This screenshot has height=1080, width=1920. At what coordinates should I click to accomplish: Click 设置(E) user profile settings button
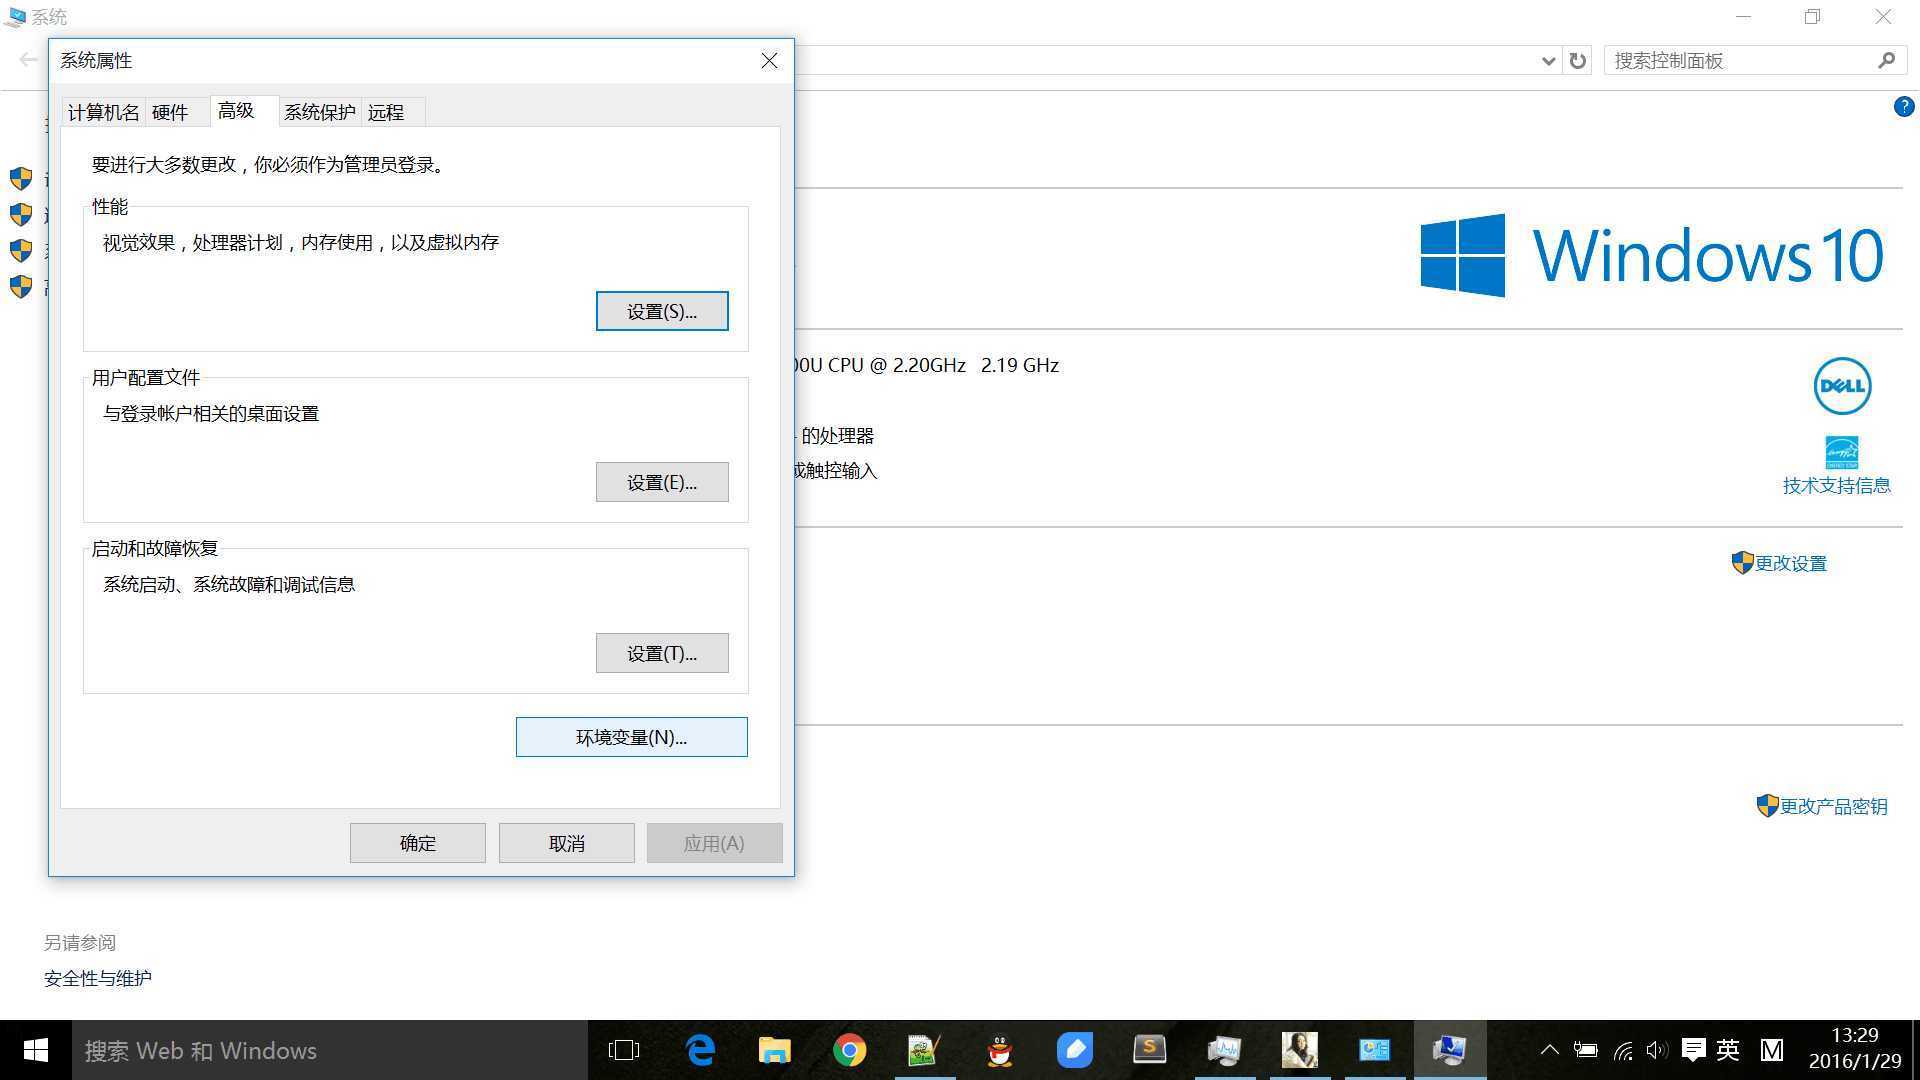pyautogui.click(x=662, y=482)
